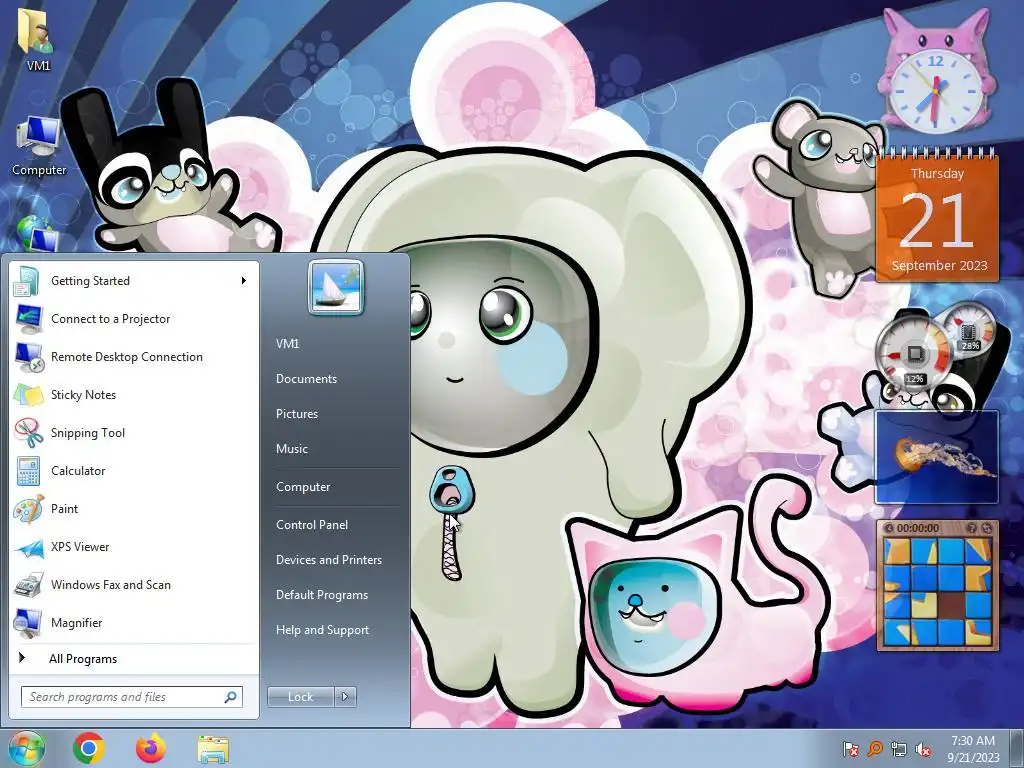The image size is (1024, 768).
Task: Open Remote Desktop Connection icon
Action: coord(29,357)
